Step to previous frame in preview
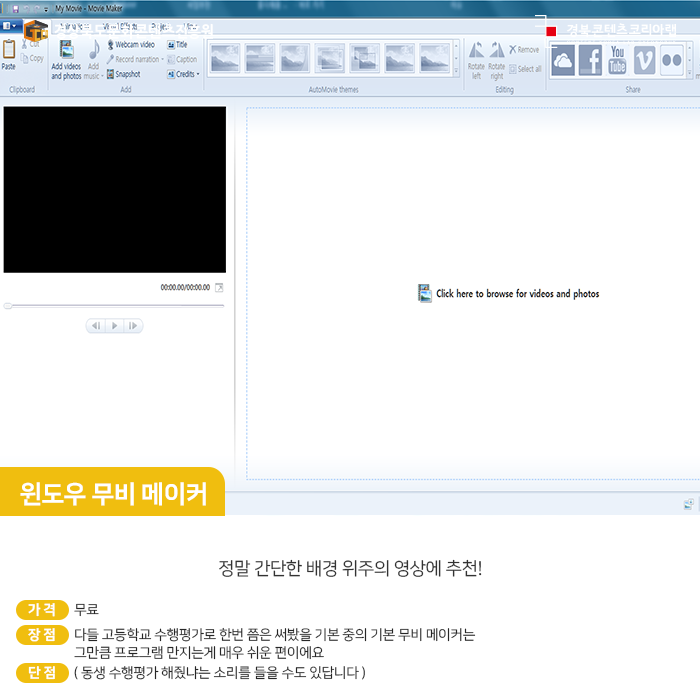The height and width of the screenshot is (700, 700). (x=96, y=326)
